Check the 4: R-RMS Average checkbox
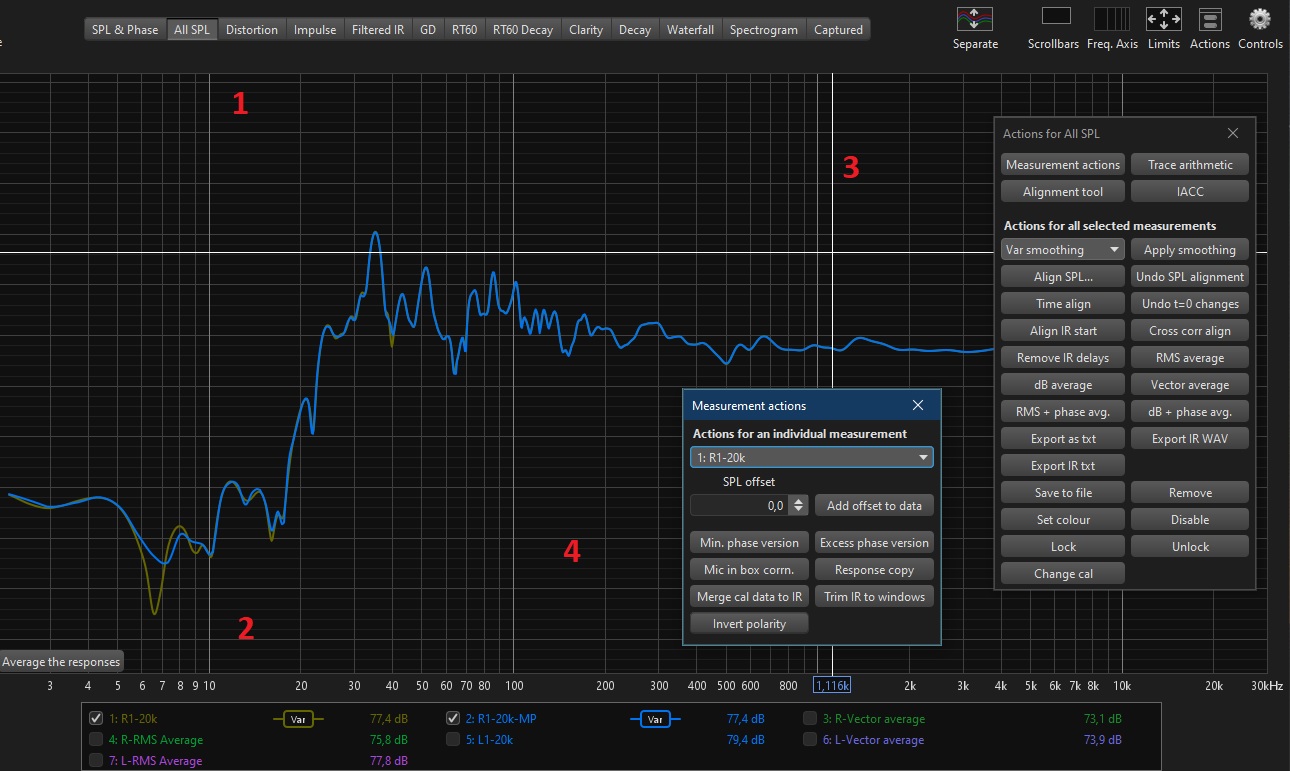This screenshot has height=771, width=1290. point(96,740)
